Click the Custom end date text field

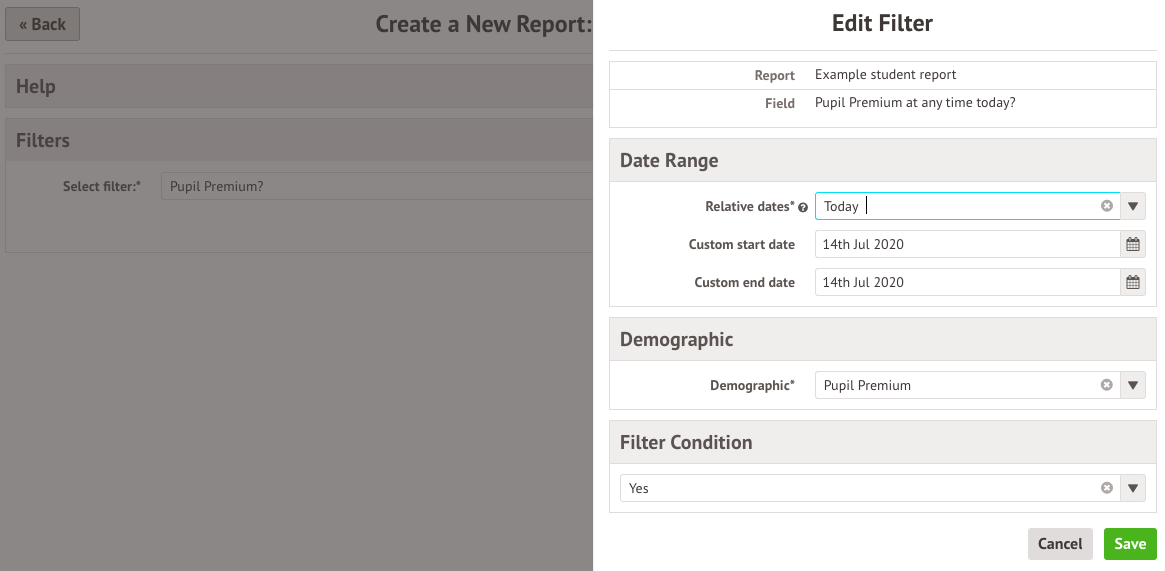(965, 282)
